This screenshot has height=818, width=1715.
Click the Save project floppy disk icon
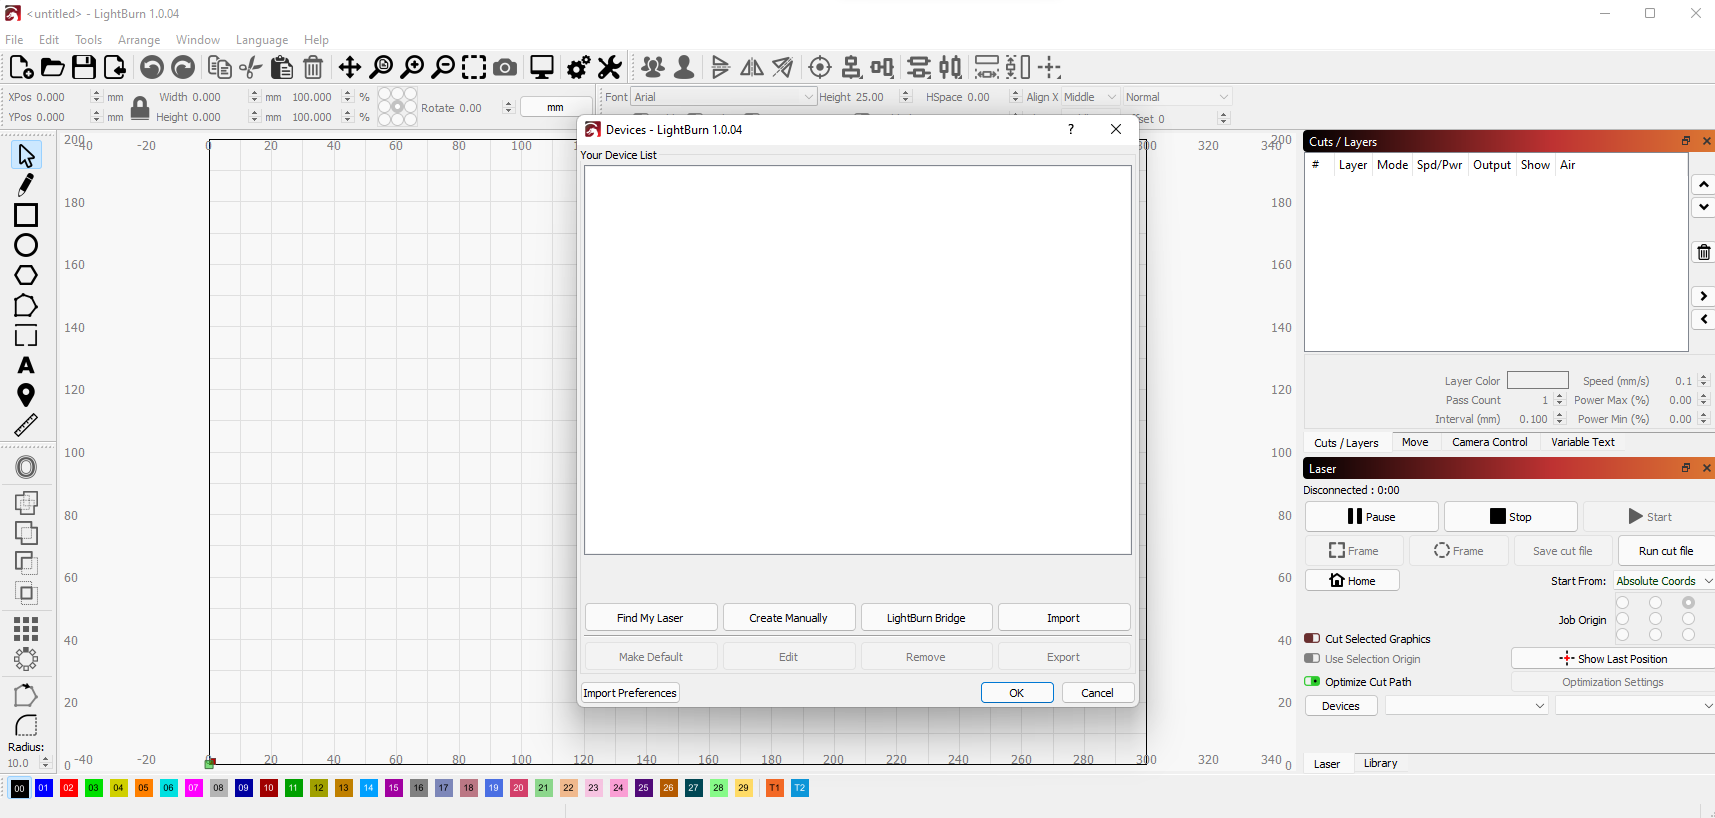(84, 67)
